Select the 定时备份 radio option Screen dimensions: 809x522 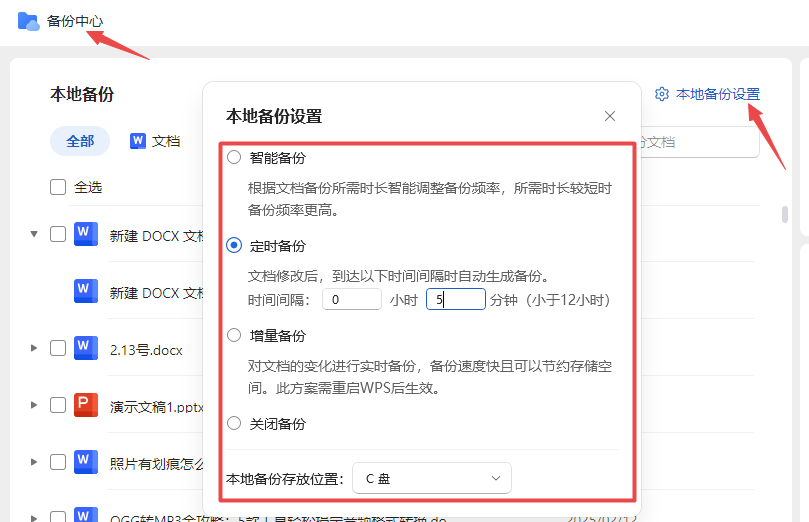coord(234,246)
